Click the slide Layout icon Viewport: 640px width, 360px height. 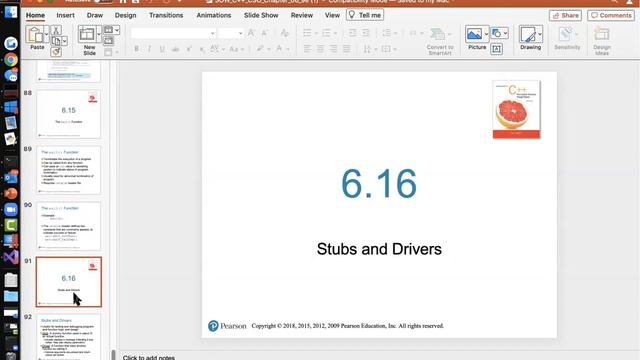click(108, 30)
